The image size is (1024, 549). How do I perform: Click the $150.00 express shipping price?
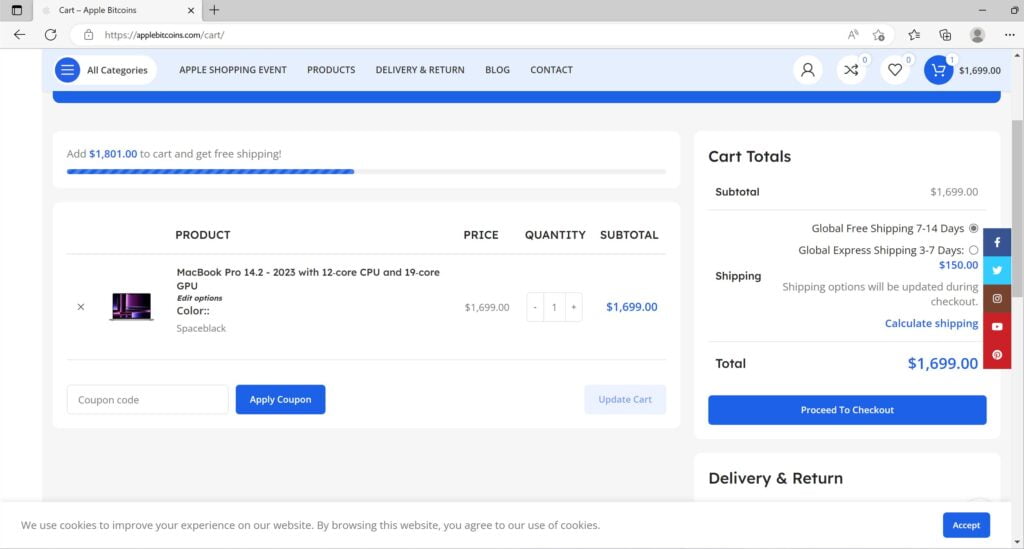coord(958,265)
